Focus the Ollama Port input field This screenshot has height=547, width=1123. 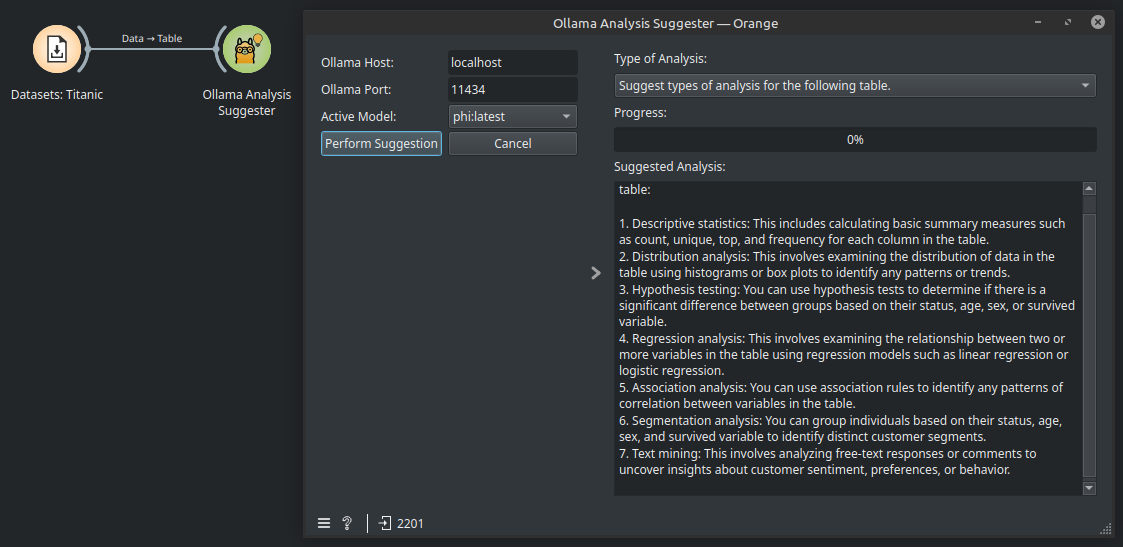(x=513, y=89)
